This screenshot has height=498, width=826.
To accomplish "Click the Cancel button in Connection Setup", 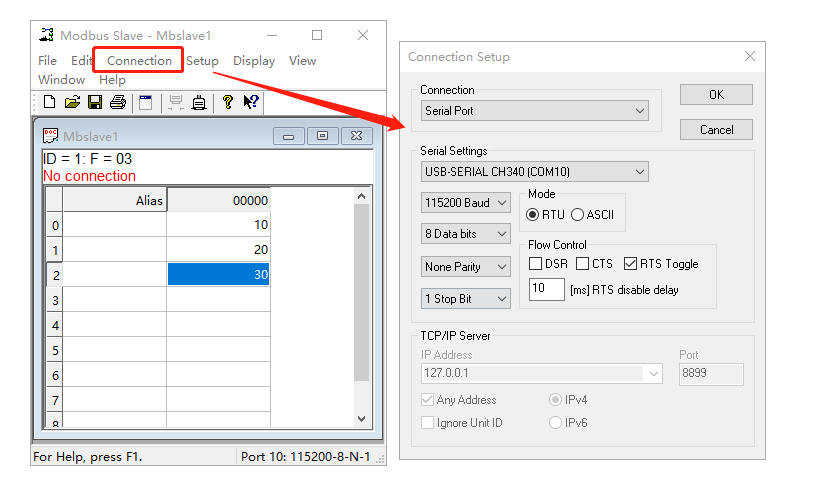I will point(716,130).
